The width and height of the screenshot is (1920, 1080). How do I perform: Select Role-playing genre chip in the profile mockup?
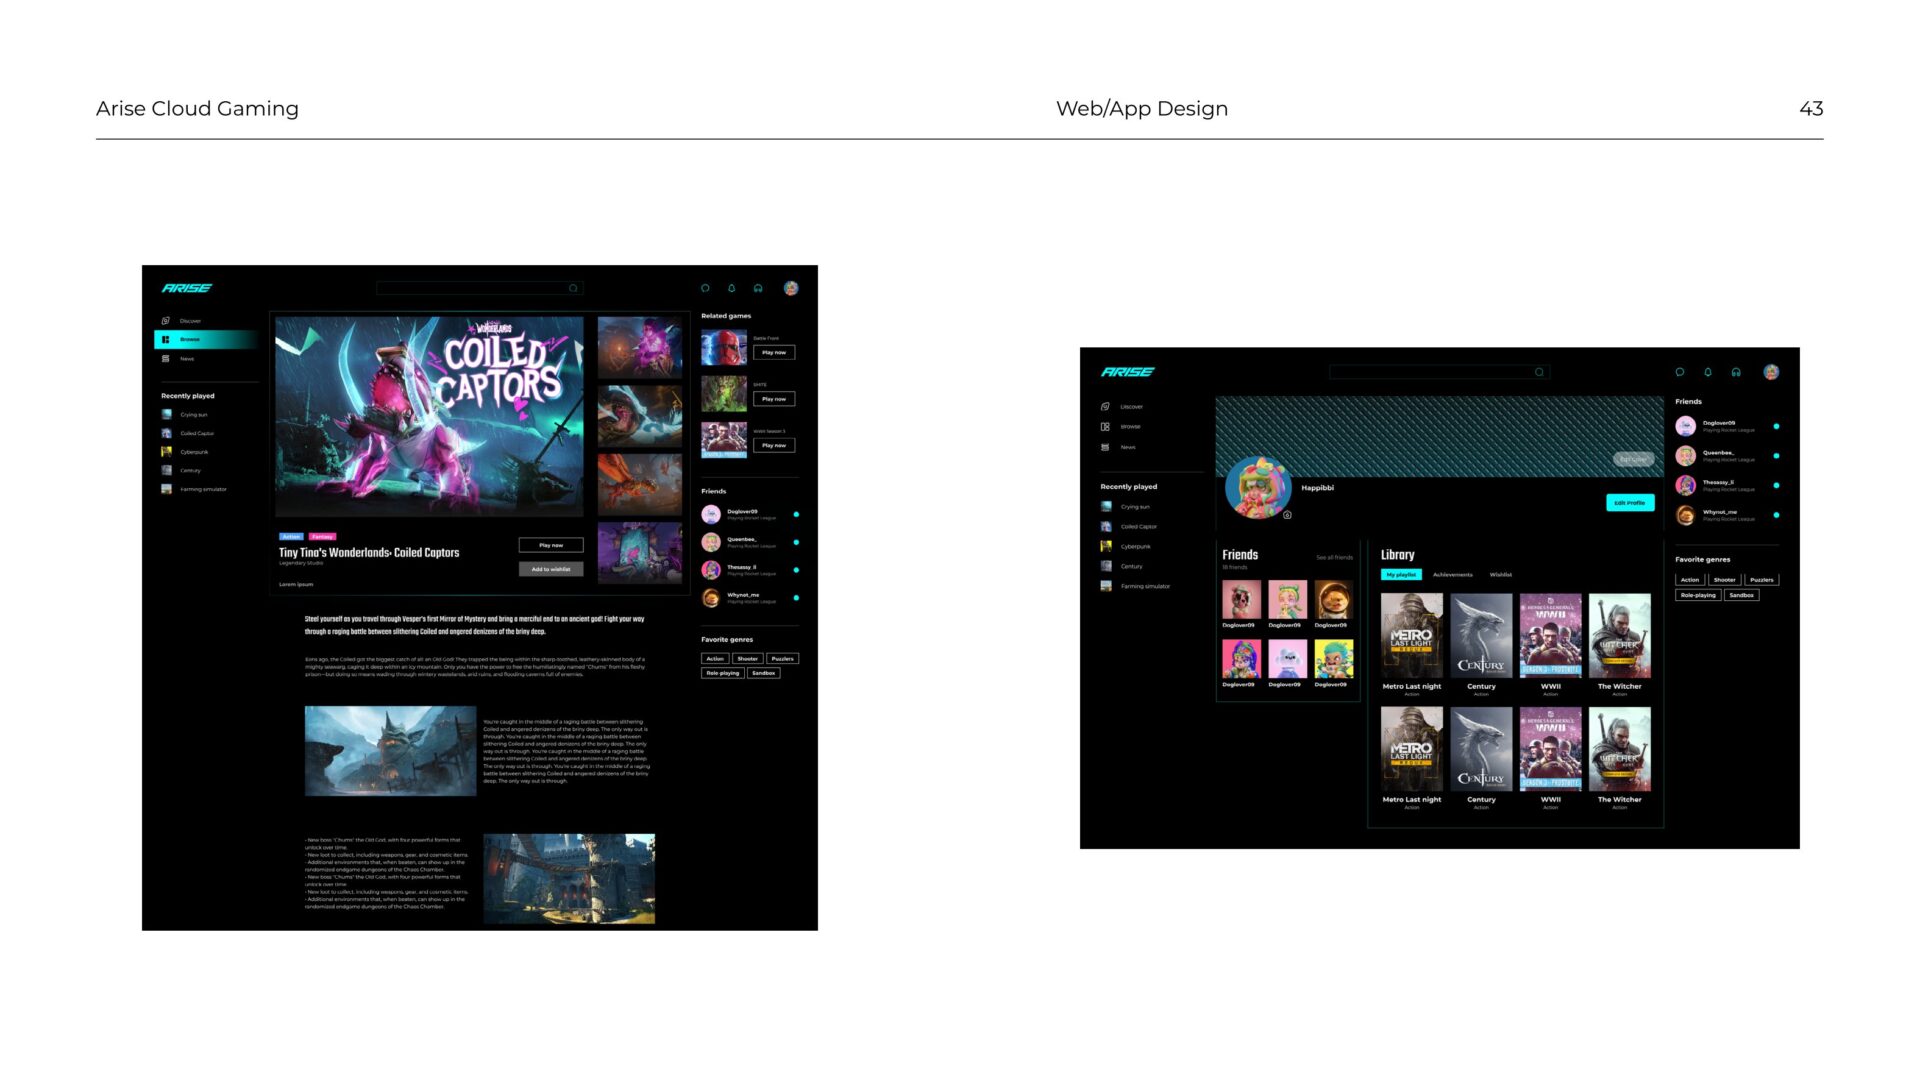coord(1698,595)
